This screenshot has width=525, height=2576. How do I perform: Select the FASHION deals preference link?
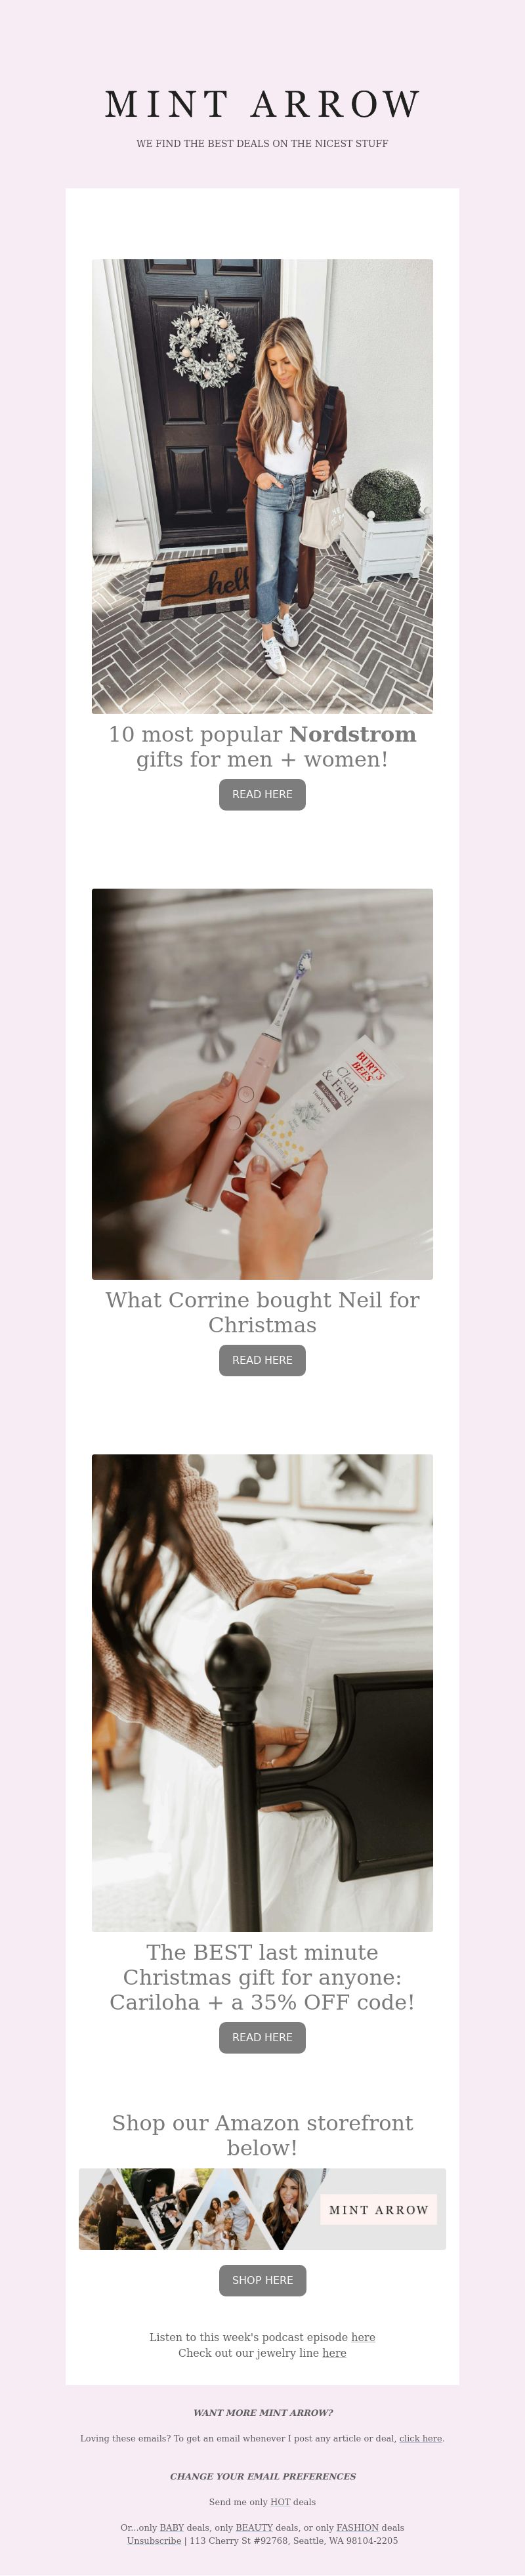tap(357, 2527)
